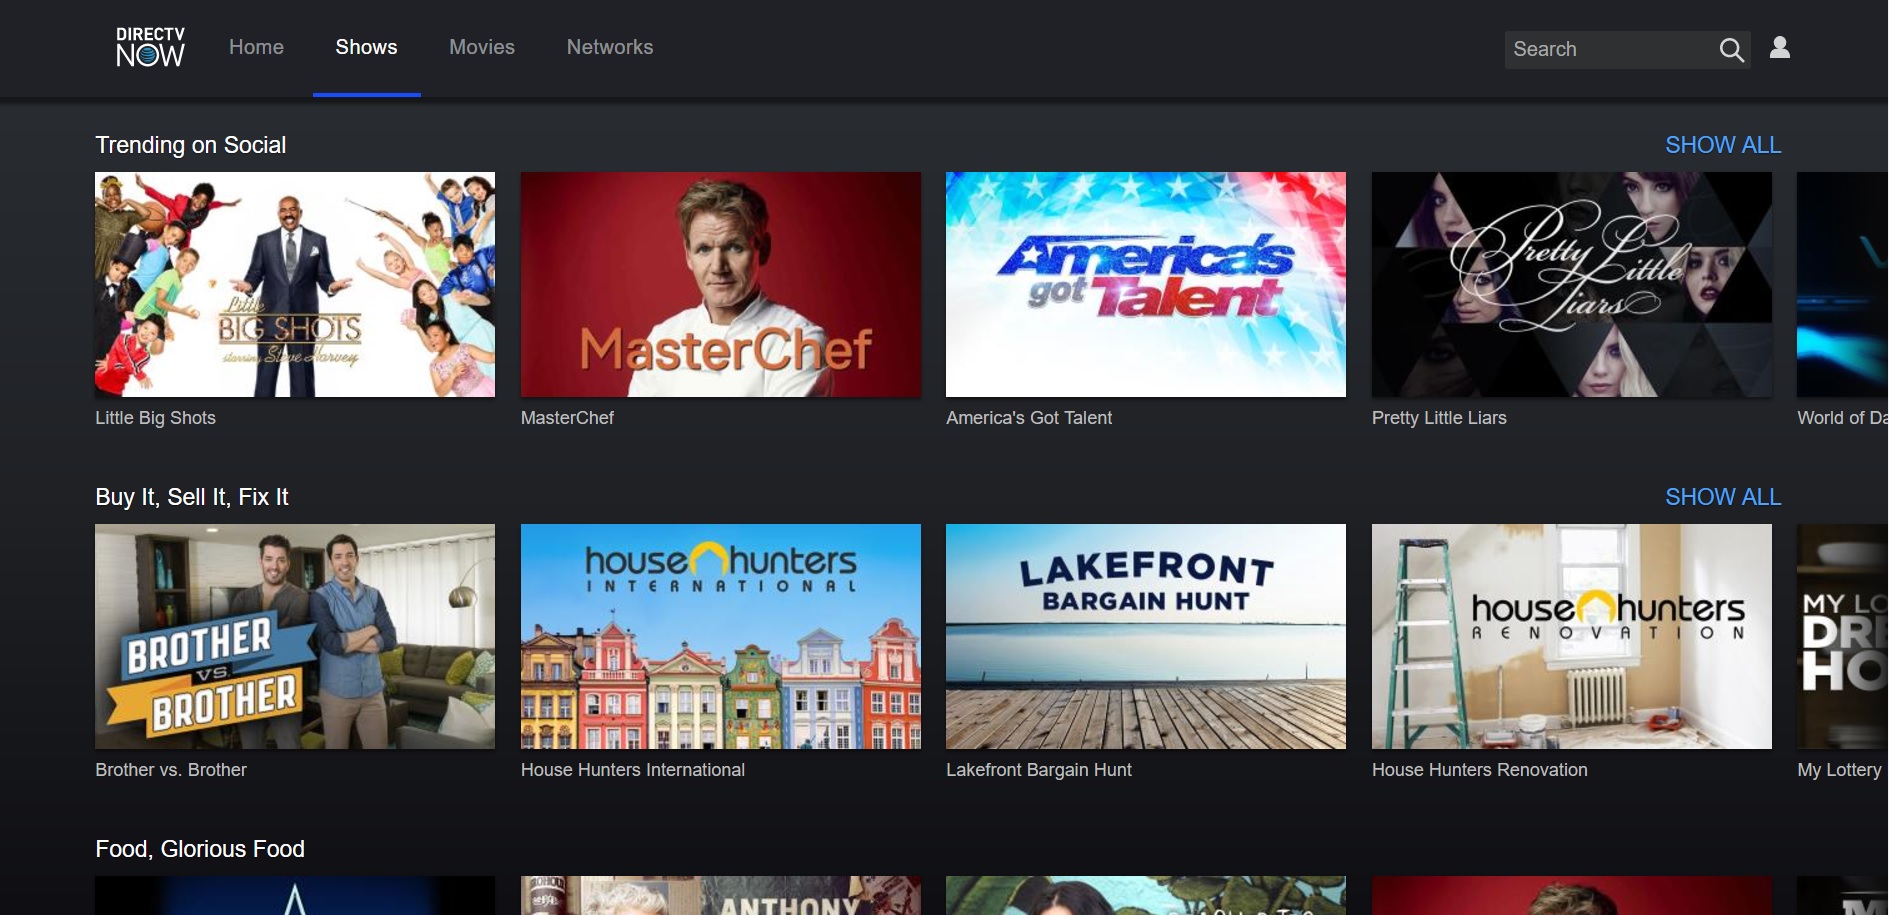Open the Networks tab
This screenshot has width=1889, height=915.
[x=609, y=47]
